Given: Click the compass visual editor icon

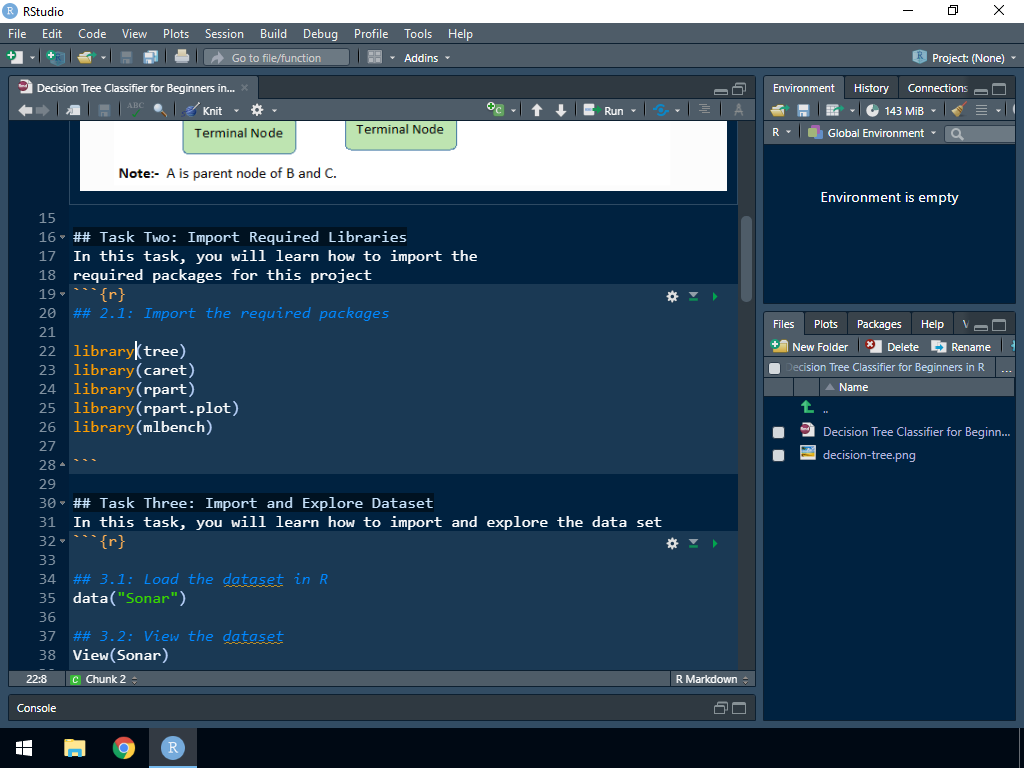Looking at the screenshot, I should pyautogui.click(x=739, y=110).
